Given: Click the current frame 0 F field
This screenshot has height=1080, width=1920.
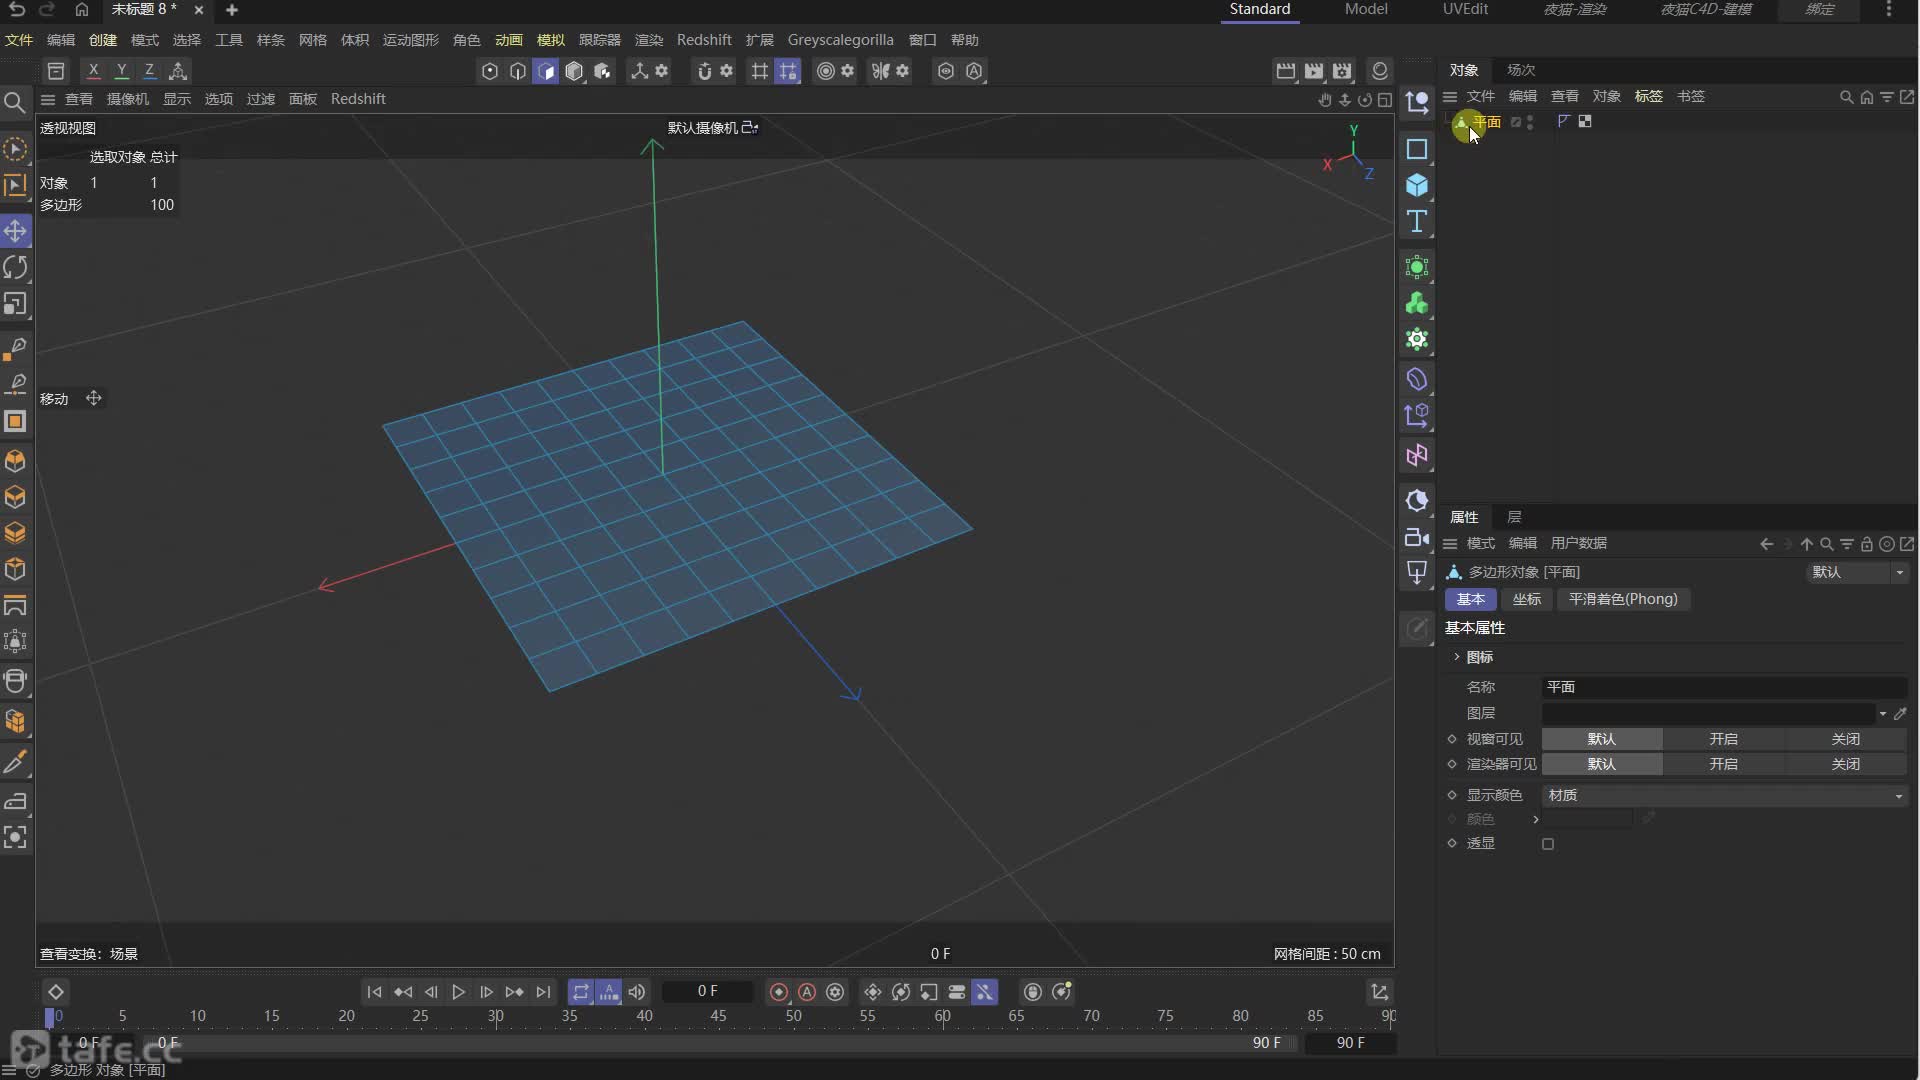Looking at the screenshot, I should pyautogui.click(x=707, y=991).
